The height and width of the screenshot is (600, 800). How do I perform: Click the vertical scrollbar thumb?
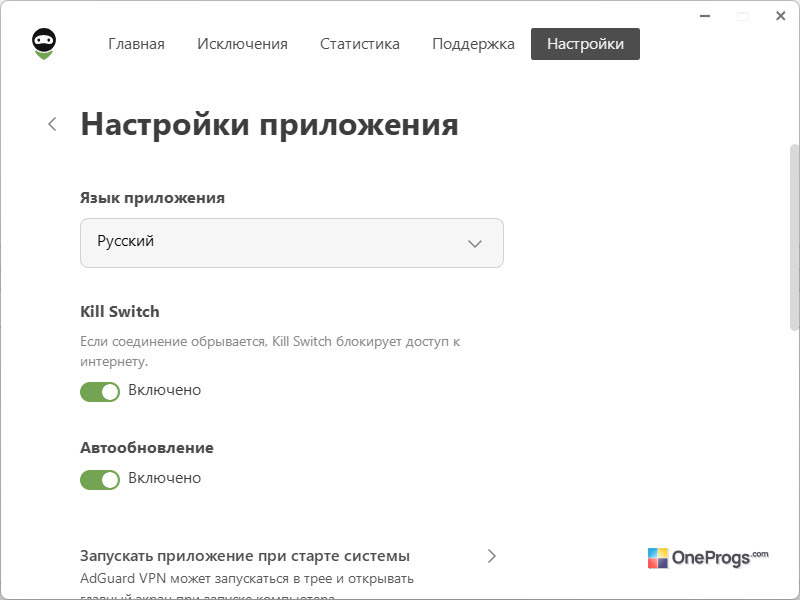[794, 237]
